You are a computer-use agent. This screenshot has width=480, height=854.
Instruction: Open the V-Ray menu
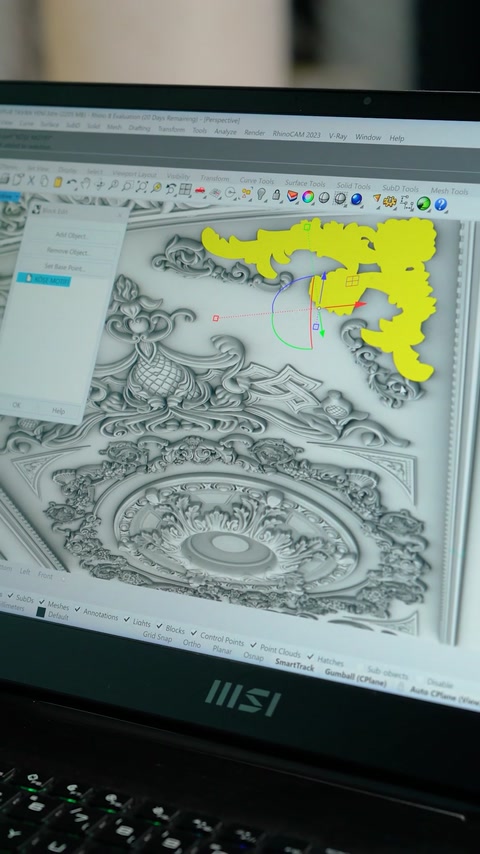(x=338, y=136)
